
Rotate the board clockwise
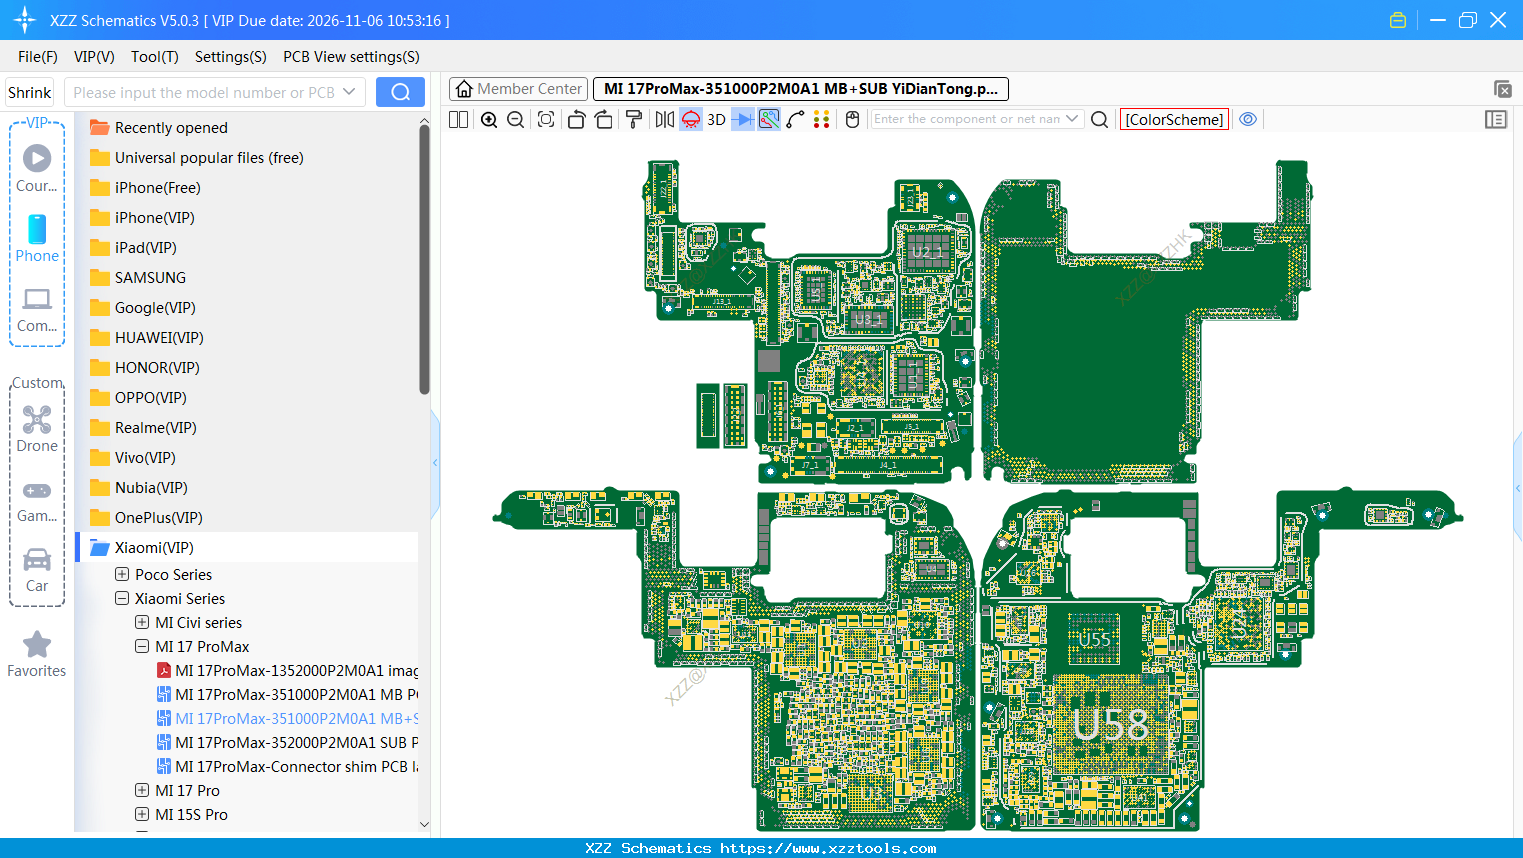(604, 119)
